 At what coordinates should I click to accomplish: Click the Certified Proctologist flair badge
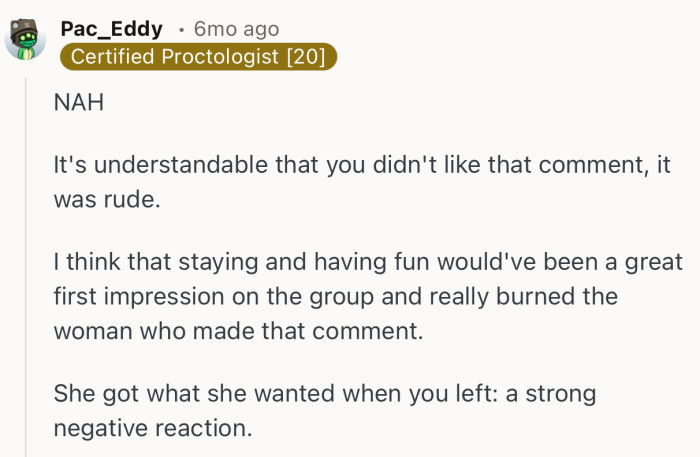[x=199, y=57]
